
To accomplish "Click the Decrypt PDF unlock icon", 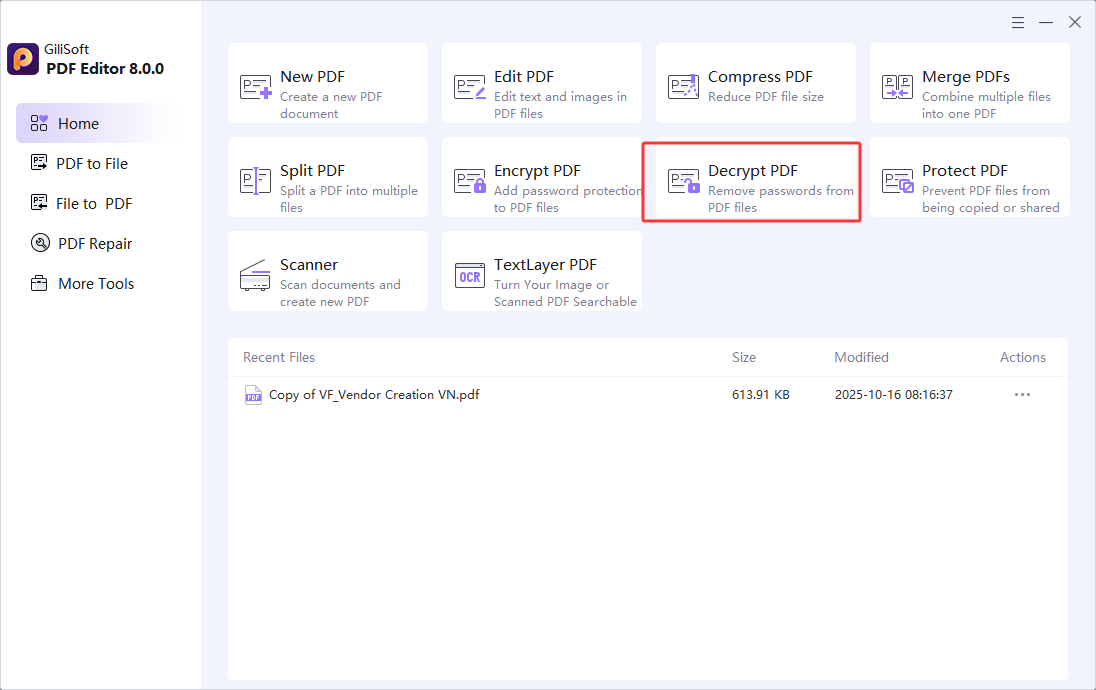I will (684, 181).
